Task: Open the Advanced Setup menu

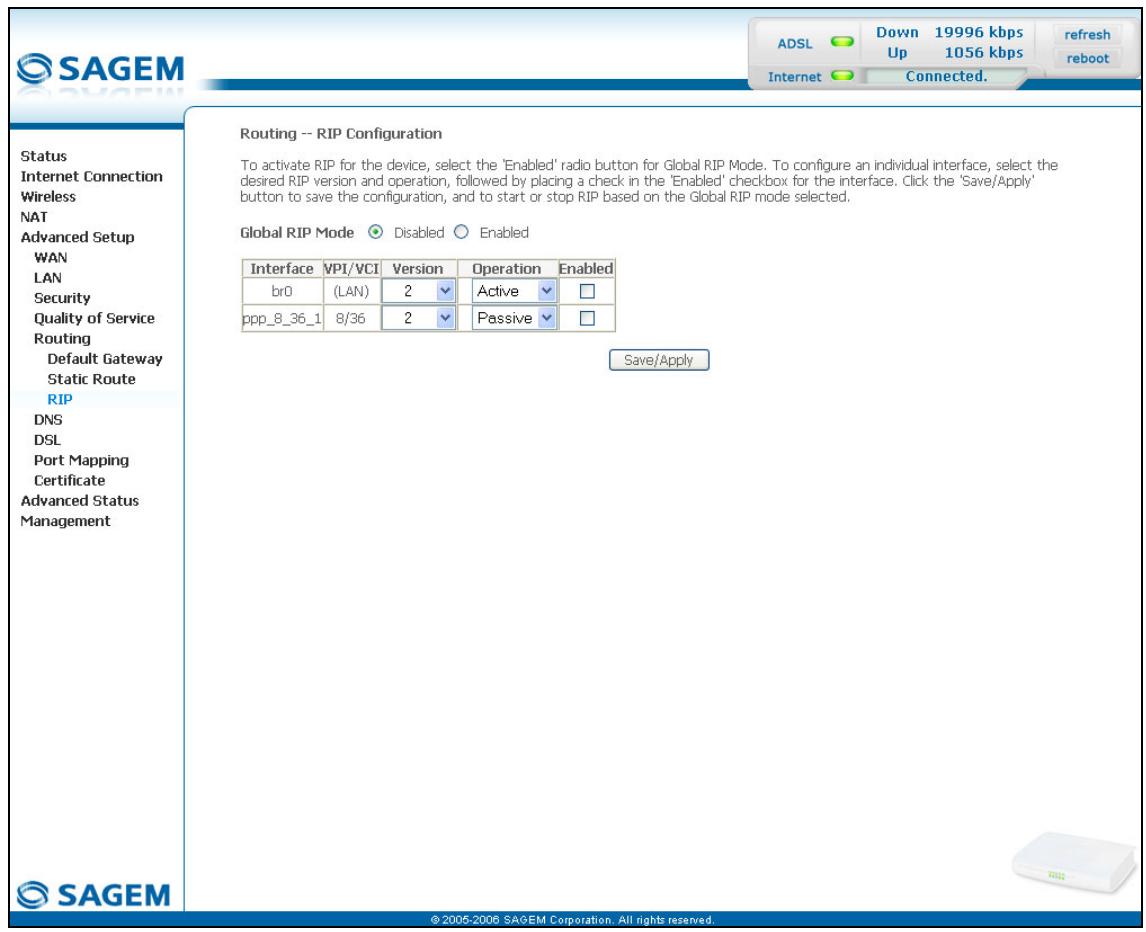Action: coord(77,237)
